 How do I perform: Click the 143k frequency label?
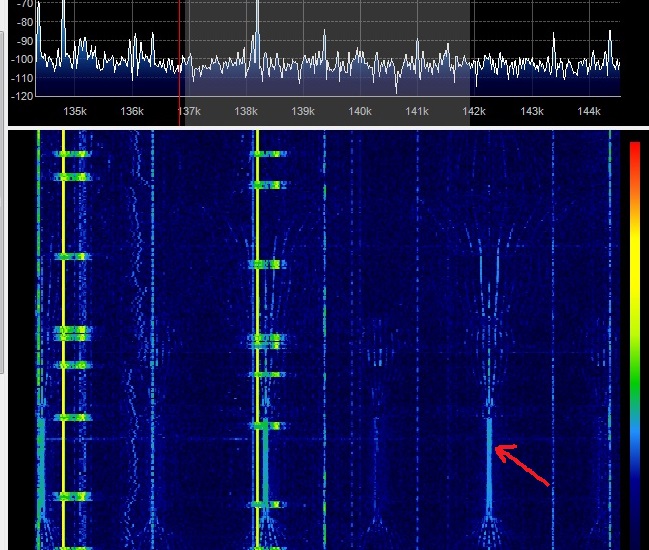click(x=532, y=111)
